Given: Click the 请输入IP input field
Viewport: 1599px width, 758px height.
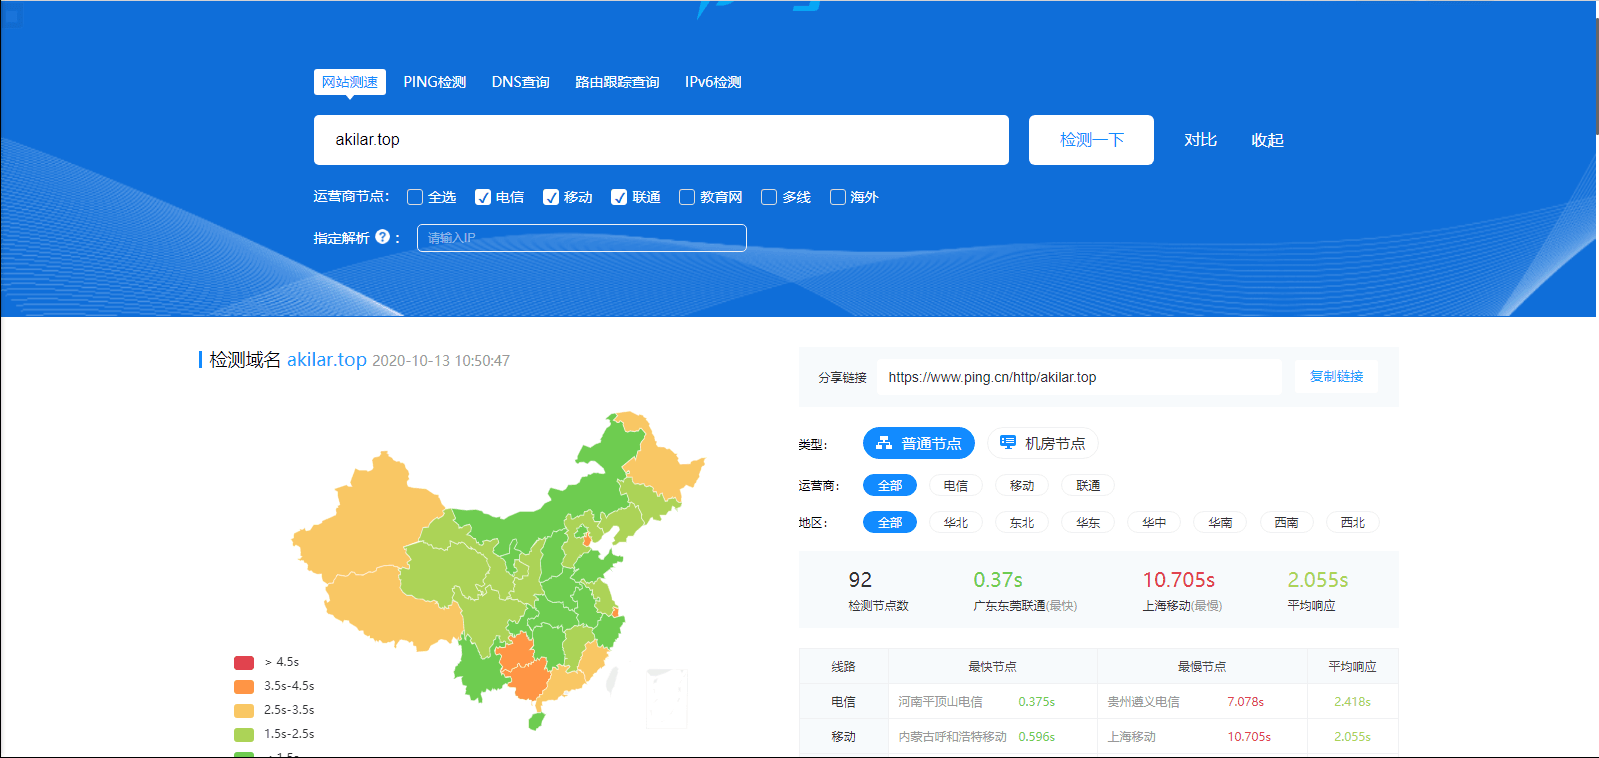Looking at the screenshot, I should (x=581, y=238).
